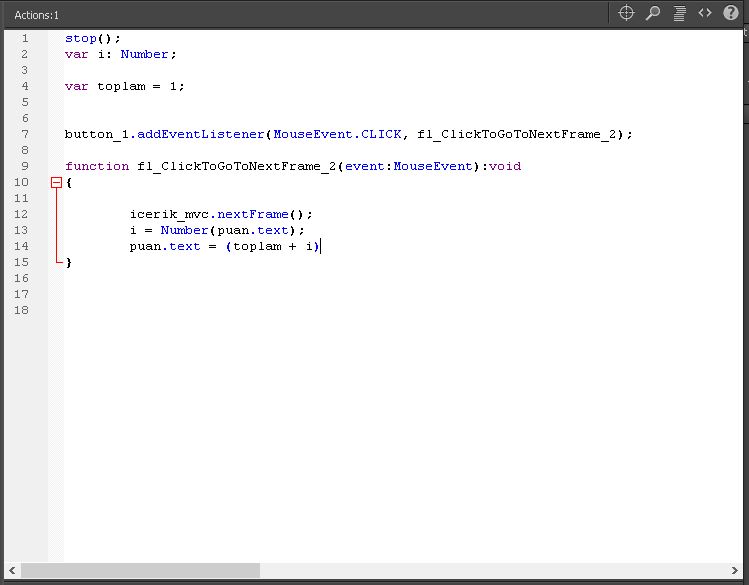Click line number 7 in the gutter
Image resolution: width=749 pixels, height=585 pixels.
click(24, 134)
